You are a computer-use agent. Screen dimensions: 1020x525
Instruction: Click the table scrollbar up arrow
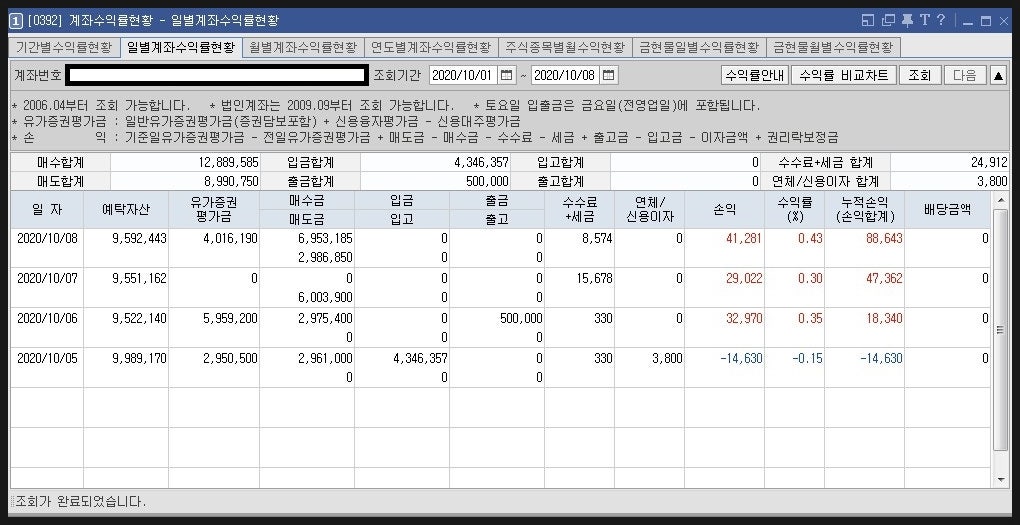click(1000, 200)
